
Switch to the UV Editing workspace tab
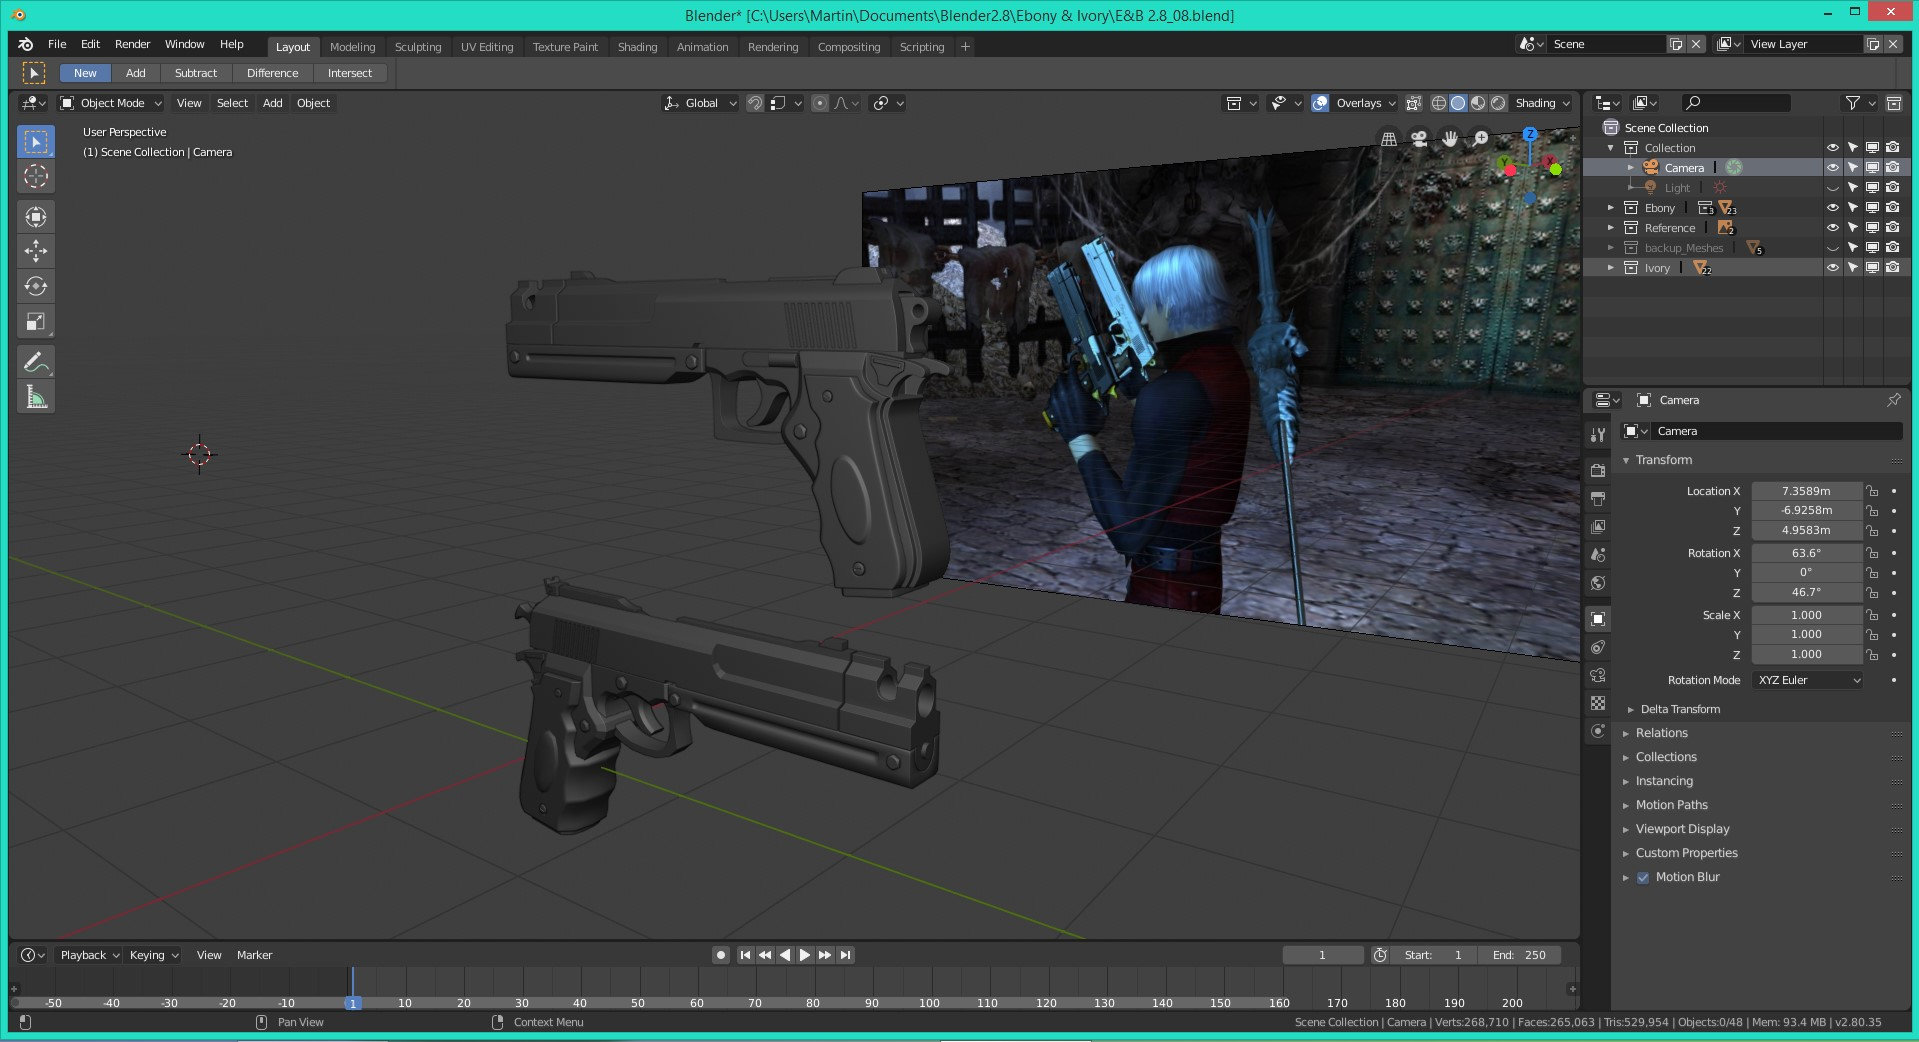487,47
